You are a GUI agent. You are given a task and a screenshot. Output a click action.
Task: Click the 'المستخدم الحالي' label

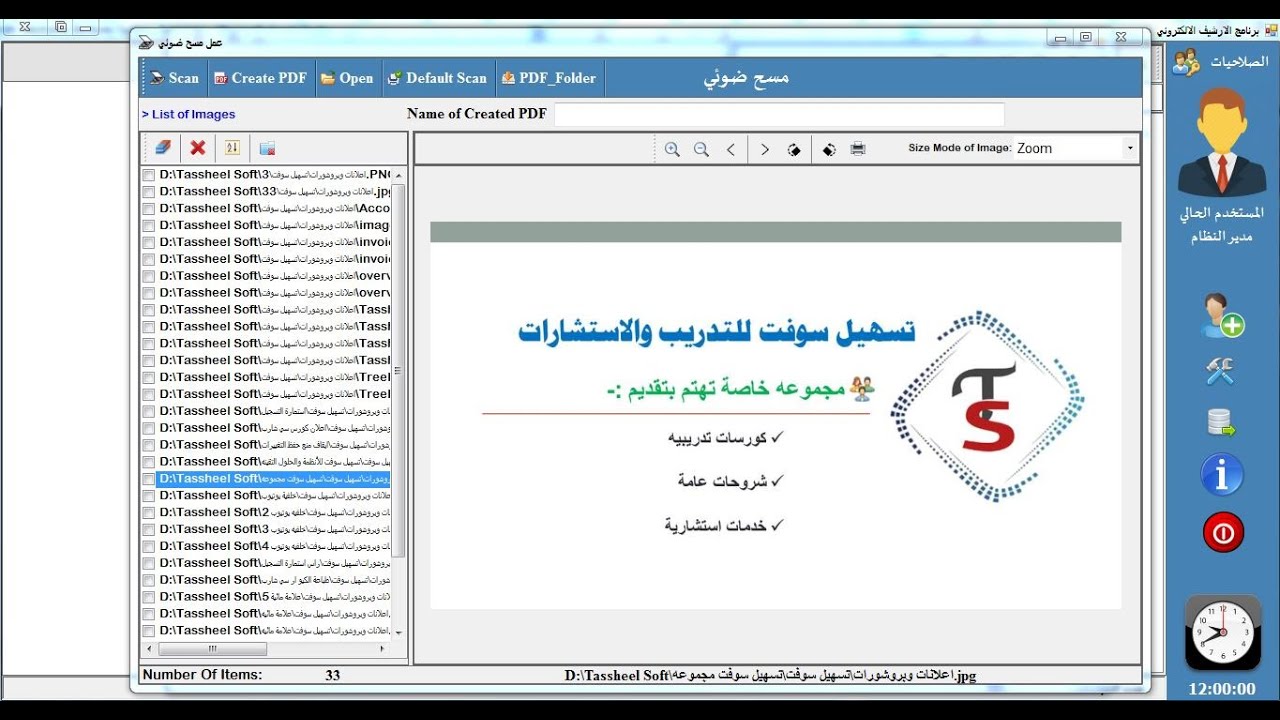pos(1222,213)
